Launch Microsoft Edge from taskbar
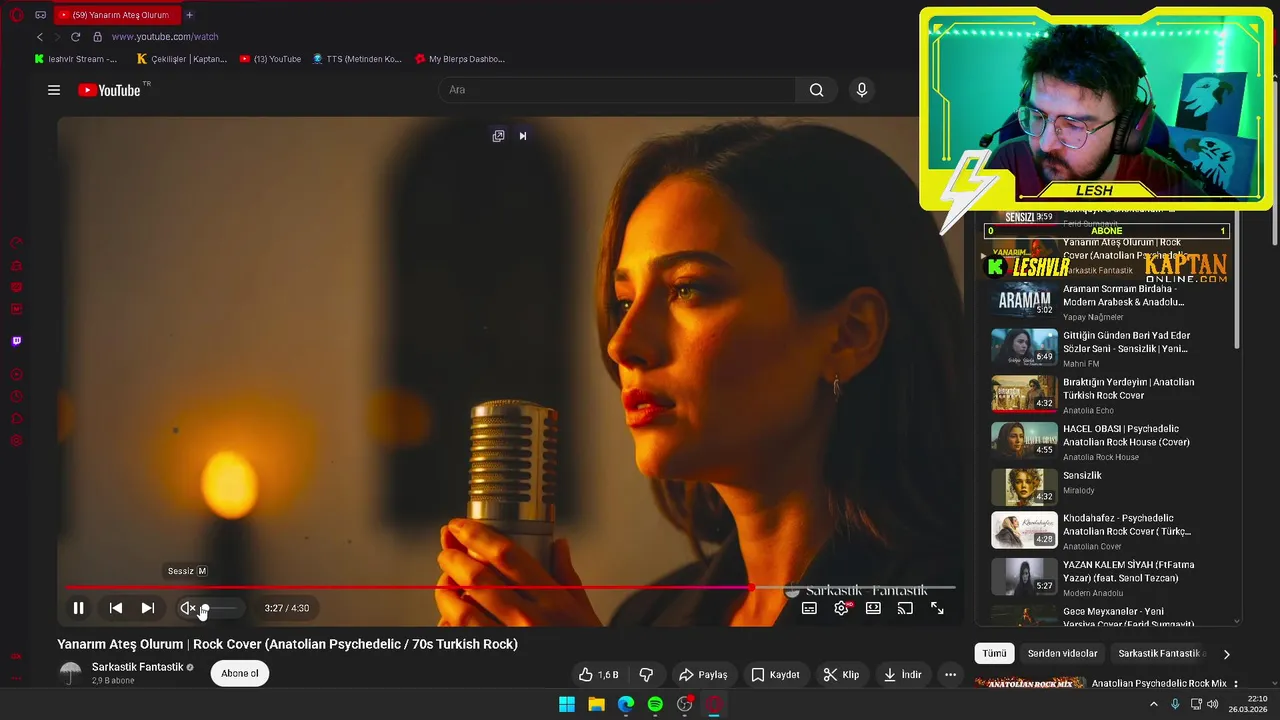The image size is (1280, 720). (x=626, y=704)
